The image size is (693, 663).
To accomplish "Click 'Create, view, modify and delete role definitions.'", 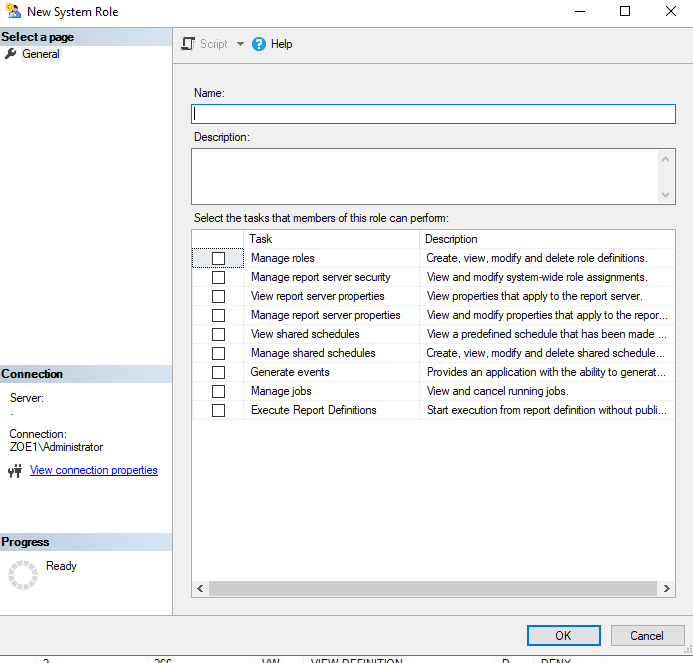I will pyautogui.click(x=537, y=258).
